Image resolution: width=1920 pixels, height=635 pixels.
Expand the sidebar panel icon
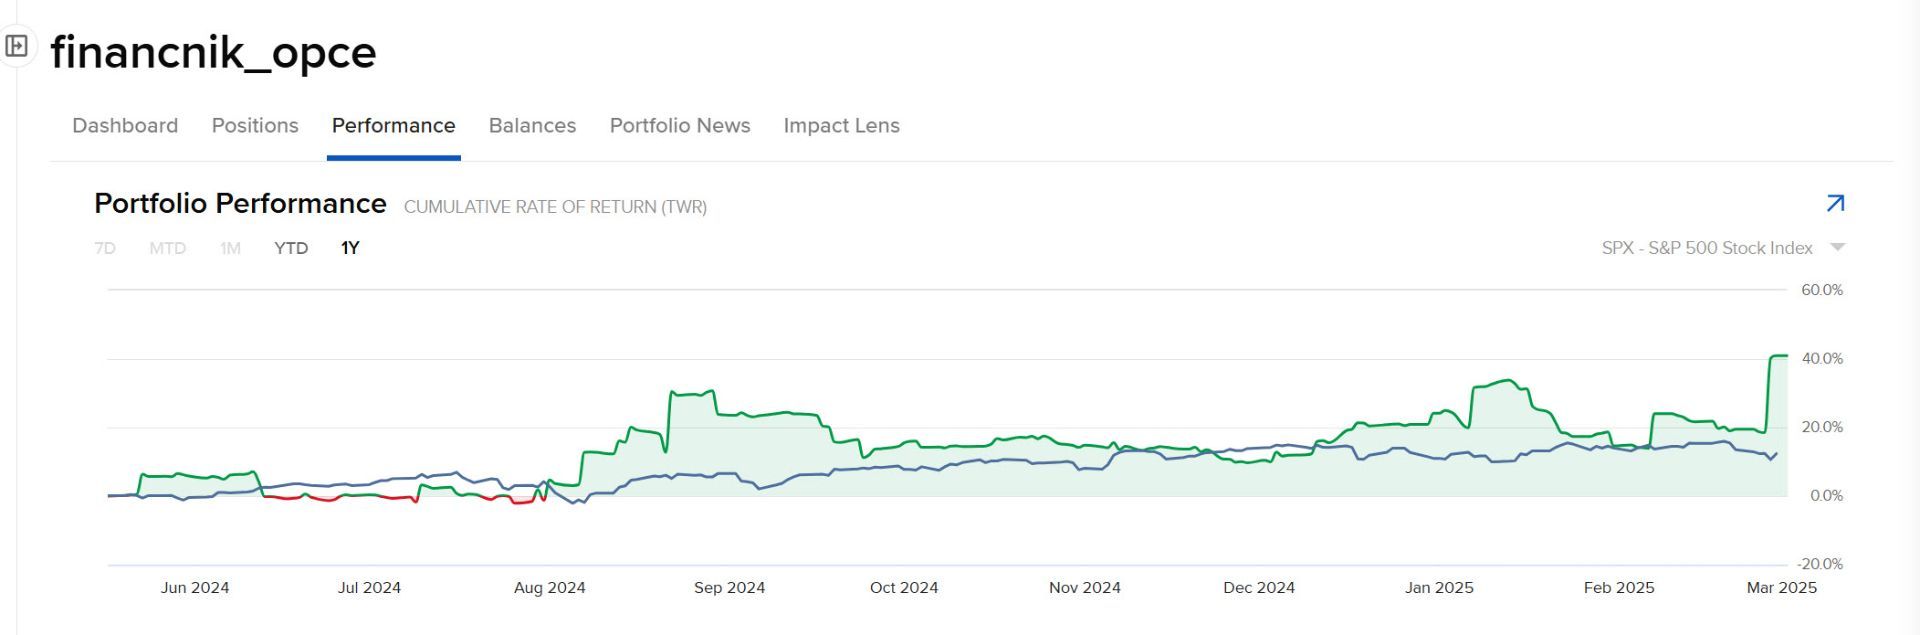click(x=17, y=46)
